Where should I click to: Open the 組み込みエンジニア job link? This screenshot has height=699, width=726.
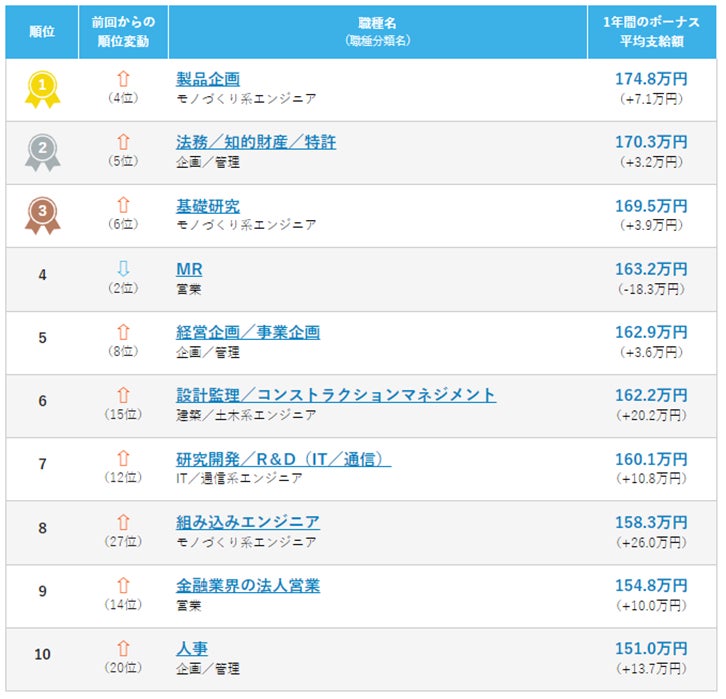pos(248,521)
